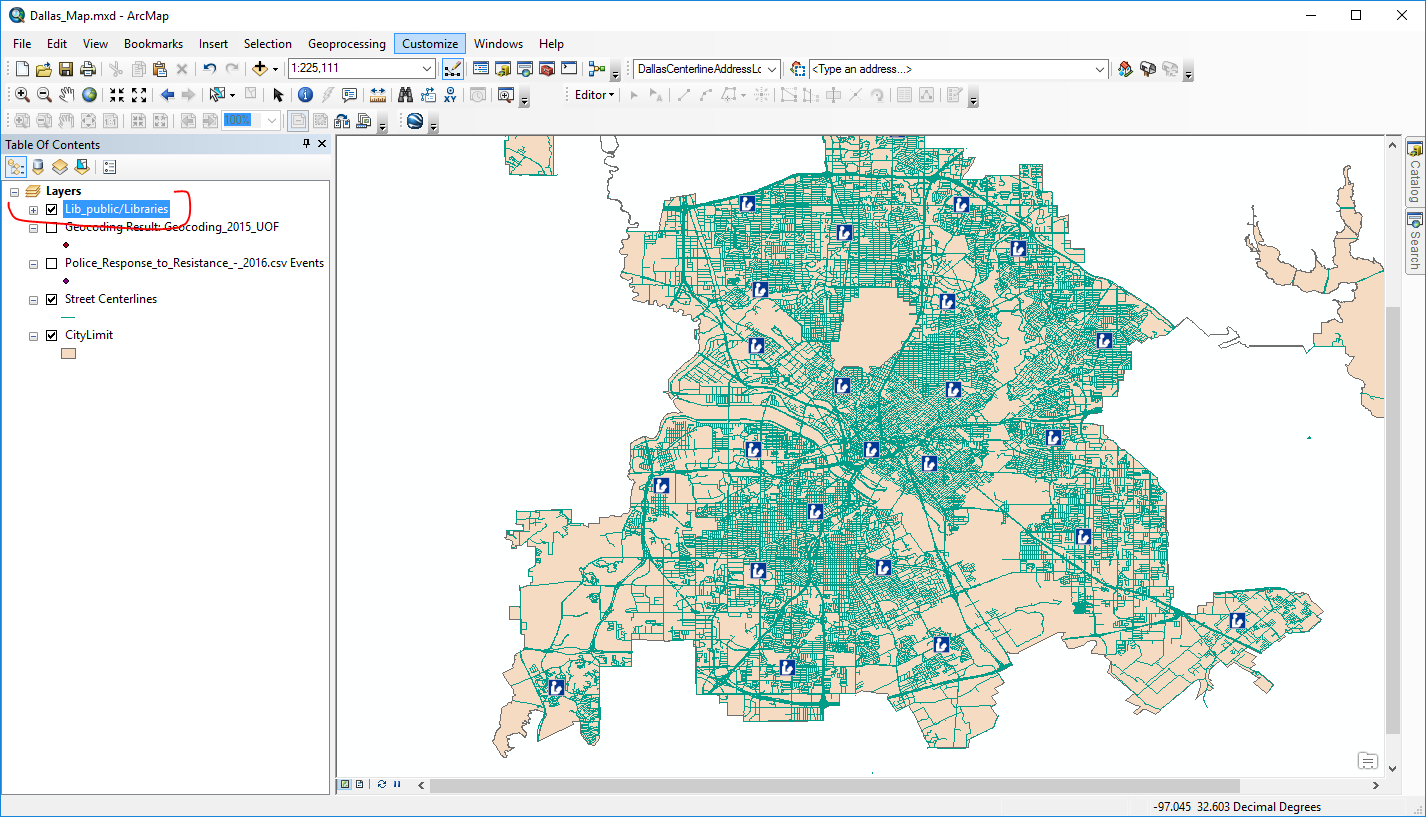Screen dimensions: 1426x817
Task: Open the Bookmarks menu
Action: 153,44
